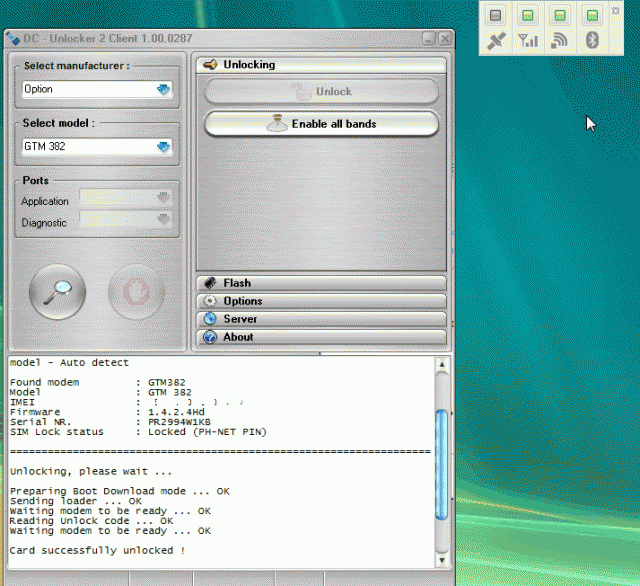Expand the Server section
Image resolution: width=640 pixels, height=586 pixels.
[322, 319]
